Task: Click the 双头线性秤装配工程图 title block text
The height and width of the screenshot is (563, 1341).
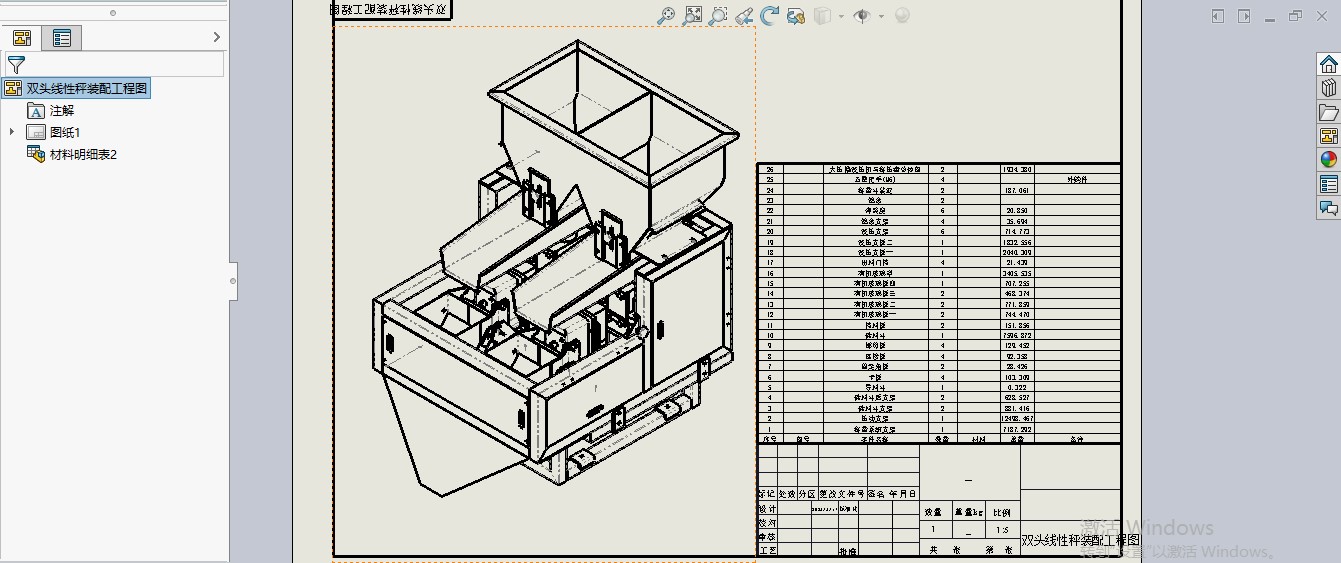Action: point(1080,540)
